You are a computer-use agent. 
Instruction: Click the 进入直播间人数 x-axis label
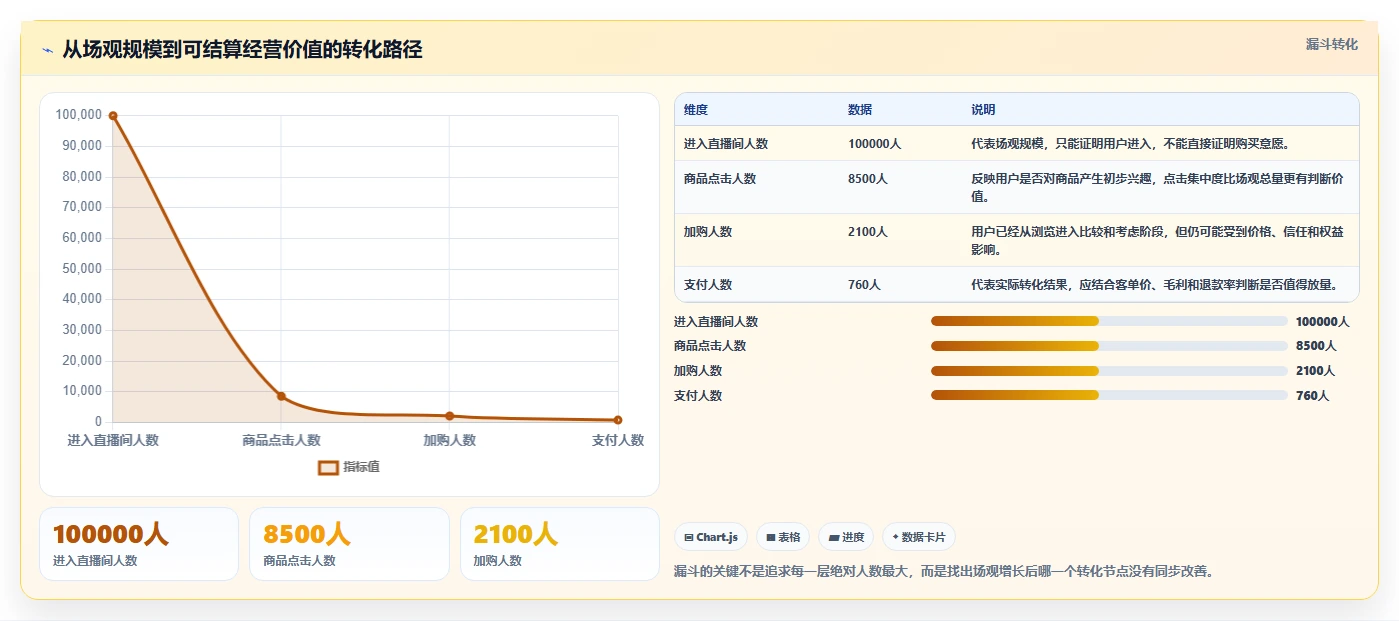click(113, 440)
